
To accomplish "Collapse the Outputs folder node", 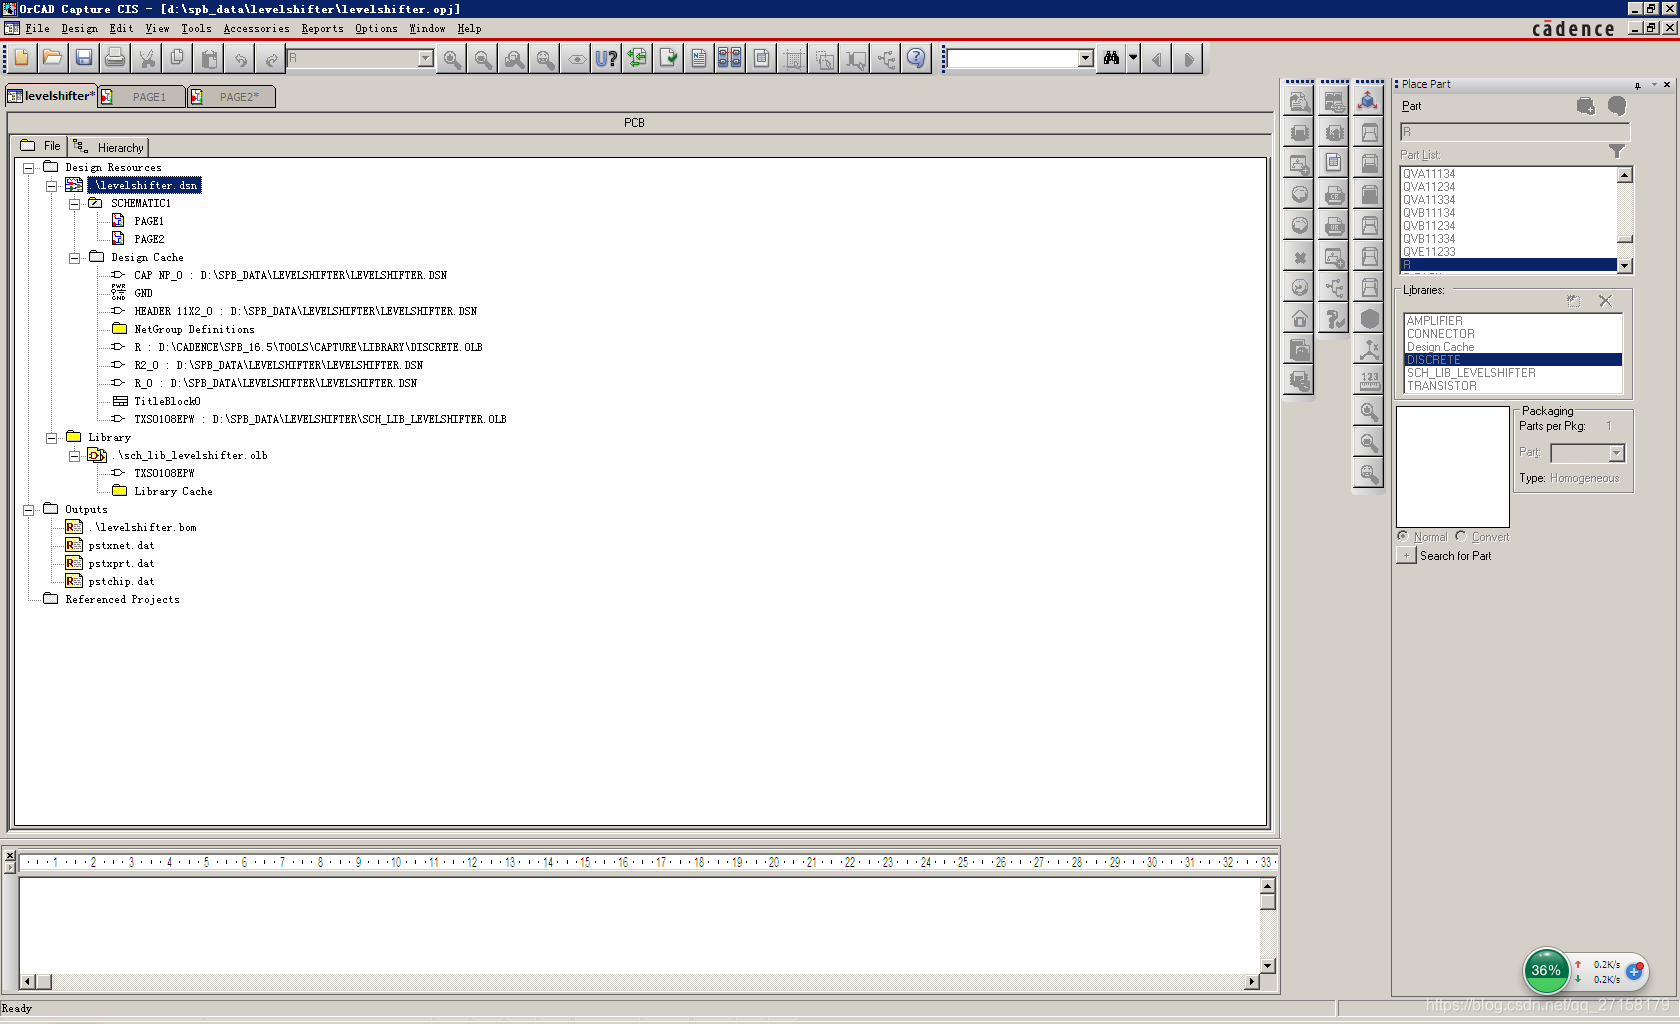I will pyautogui.click(x=29, y=510).
